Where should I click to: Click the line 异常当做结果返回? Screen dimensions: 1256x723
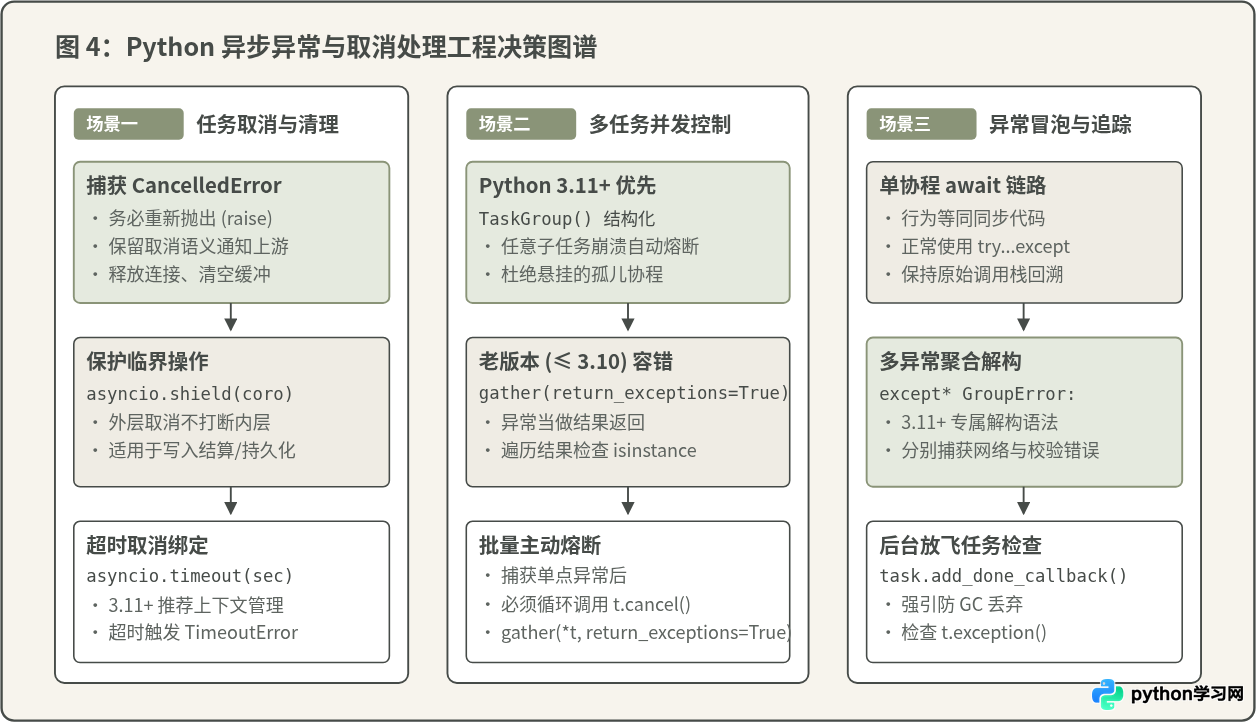tap(573, 422)
